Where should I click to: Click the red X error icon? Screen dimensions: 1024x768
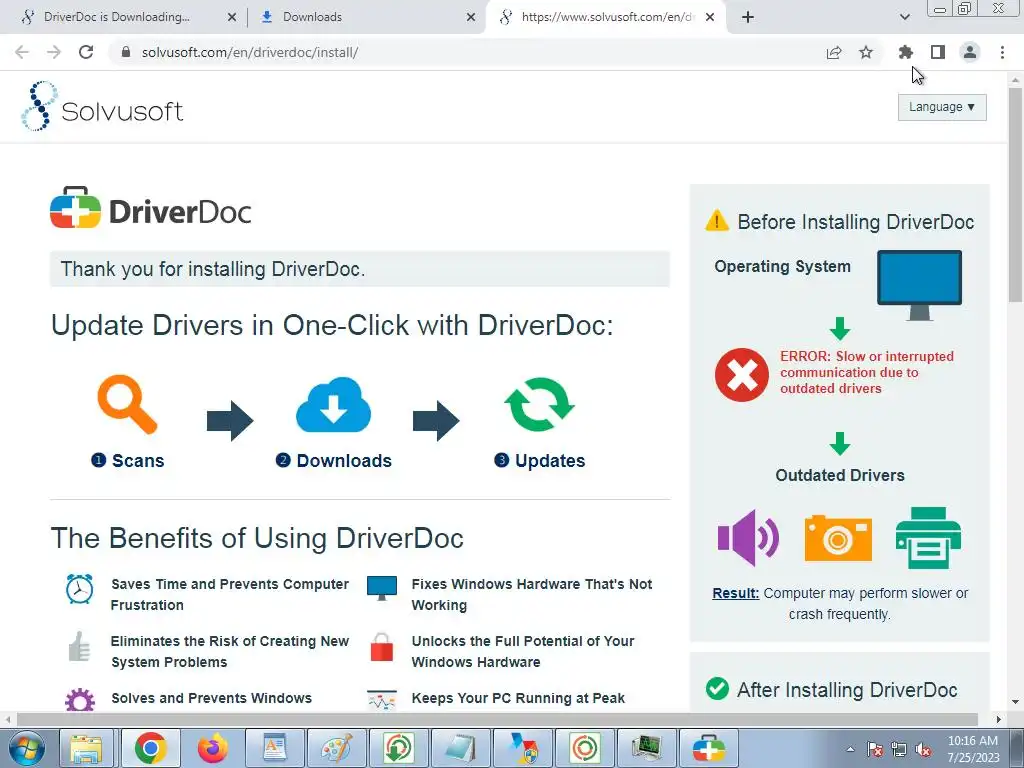[x=742, y=375]
